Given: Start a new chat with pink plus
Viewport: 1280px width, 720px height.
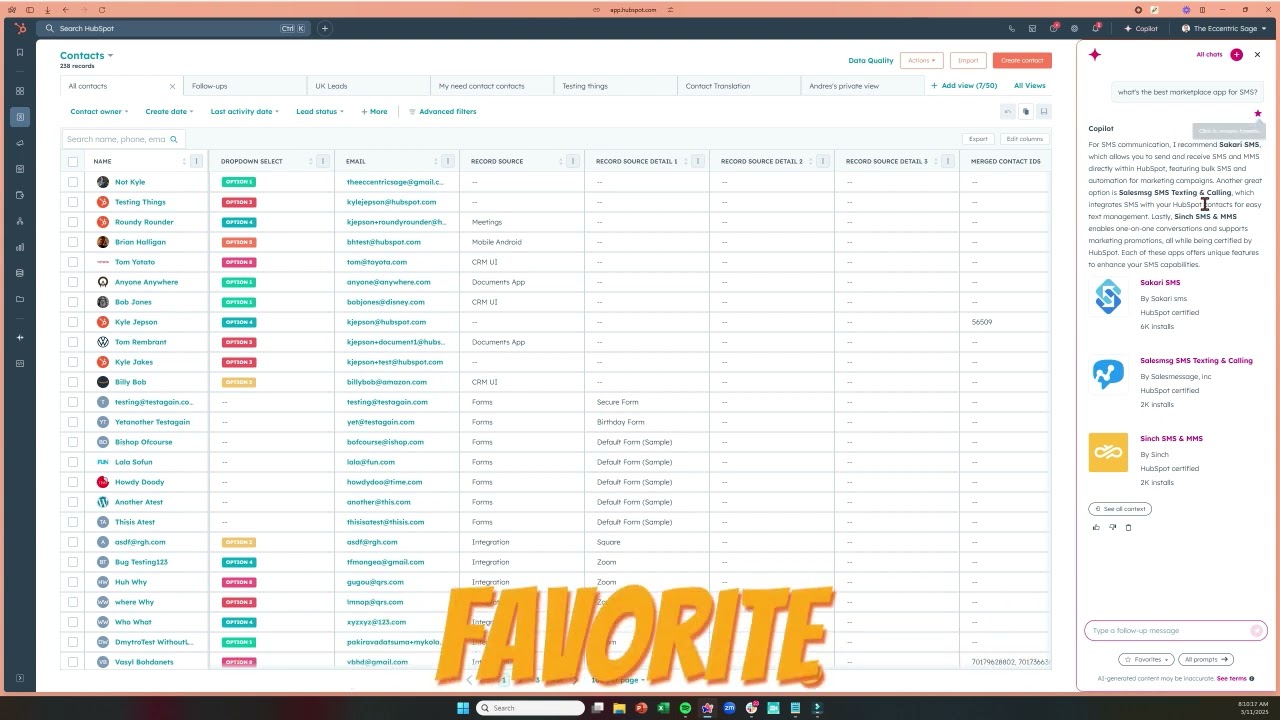Looking at the screenshot, I should (1237, 55).
